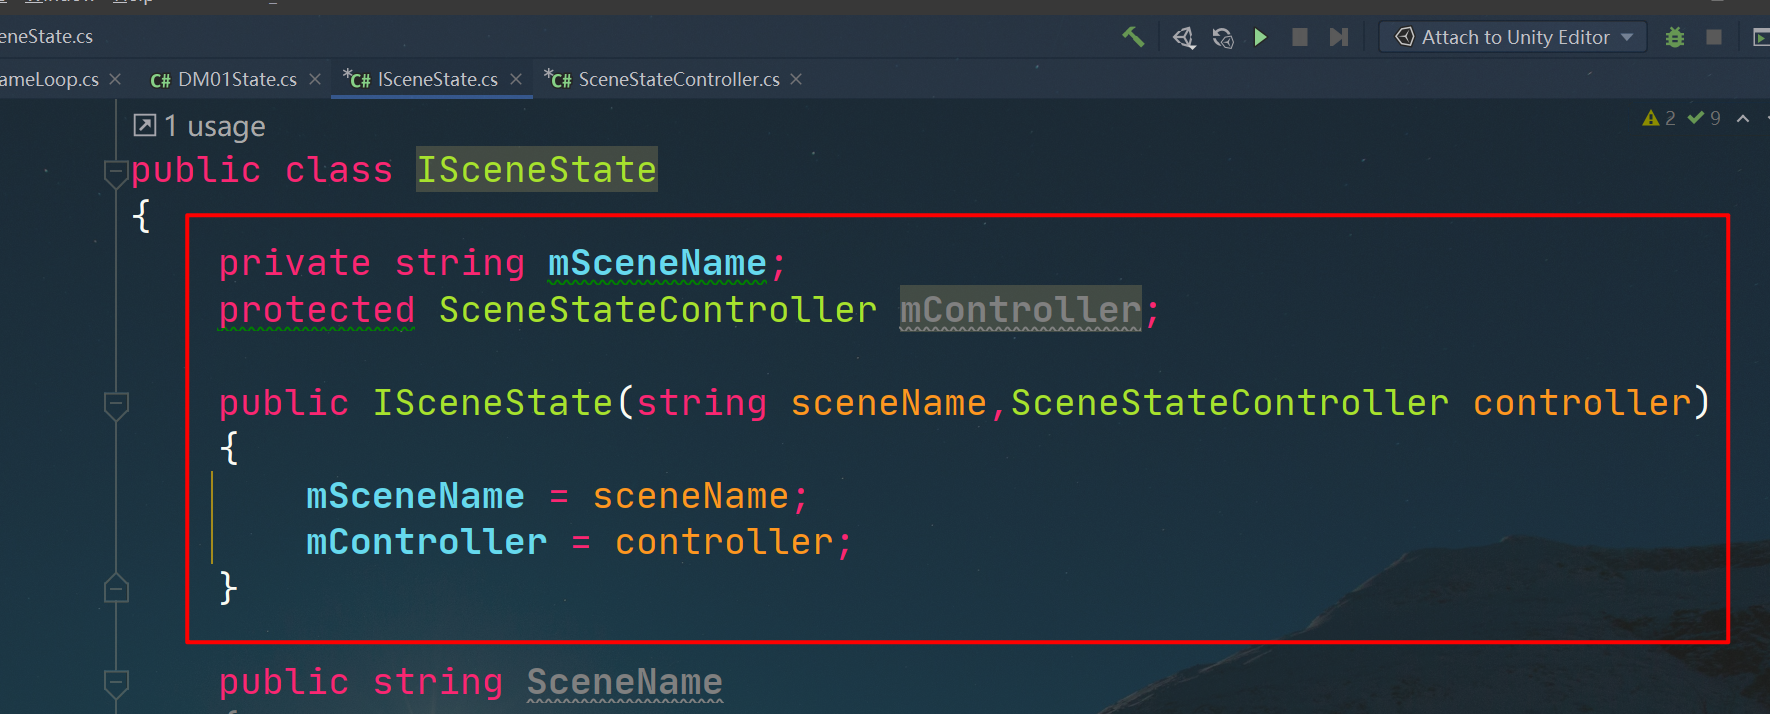The image size is (1770, 714).
Task: Click the green Debug bug icon
Action: point(1675,38)
